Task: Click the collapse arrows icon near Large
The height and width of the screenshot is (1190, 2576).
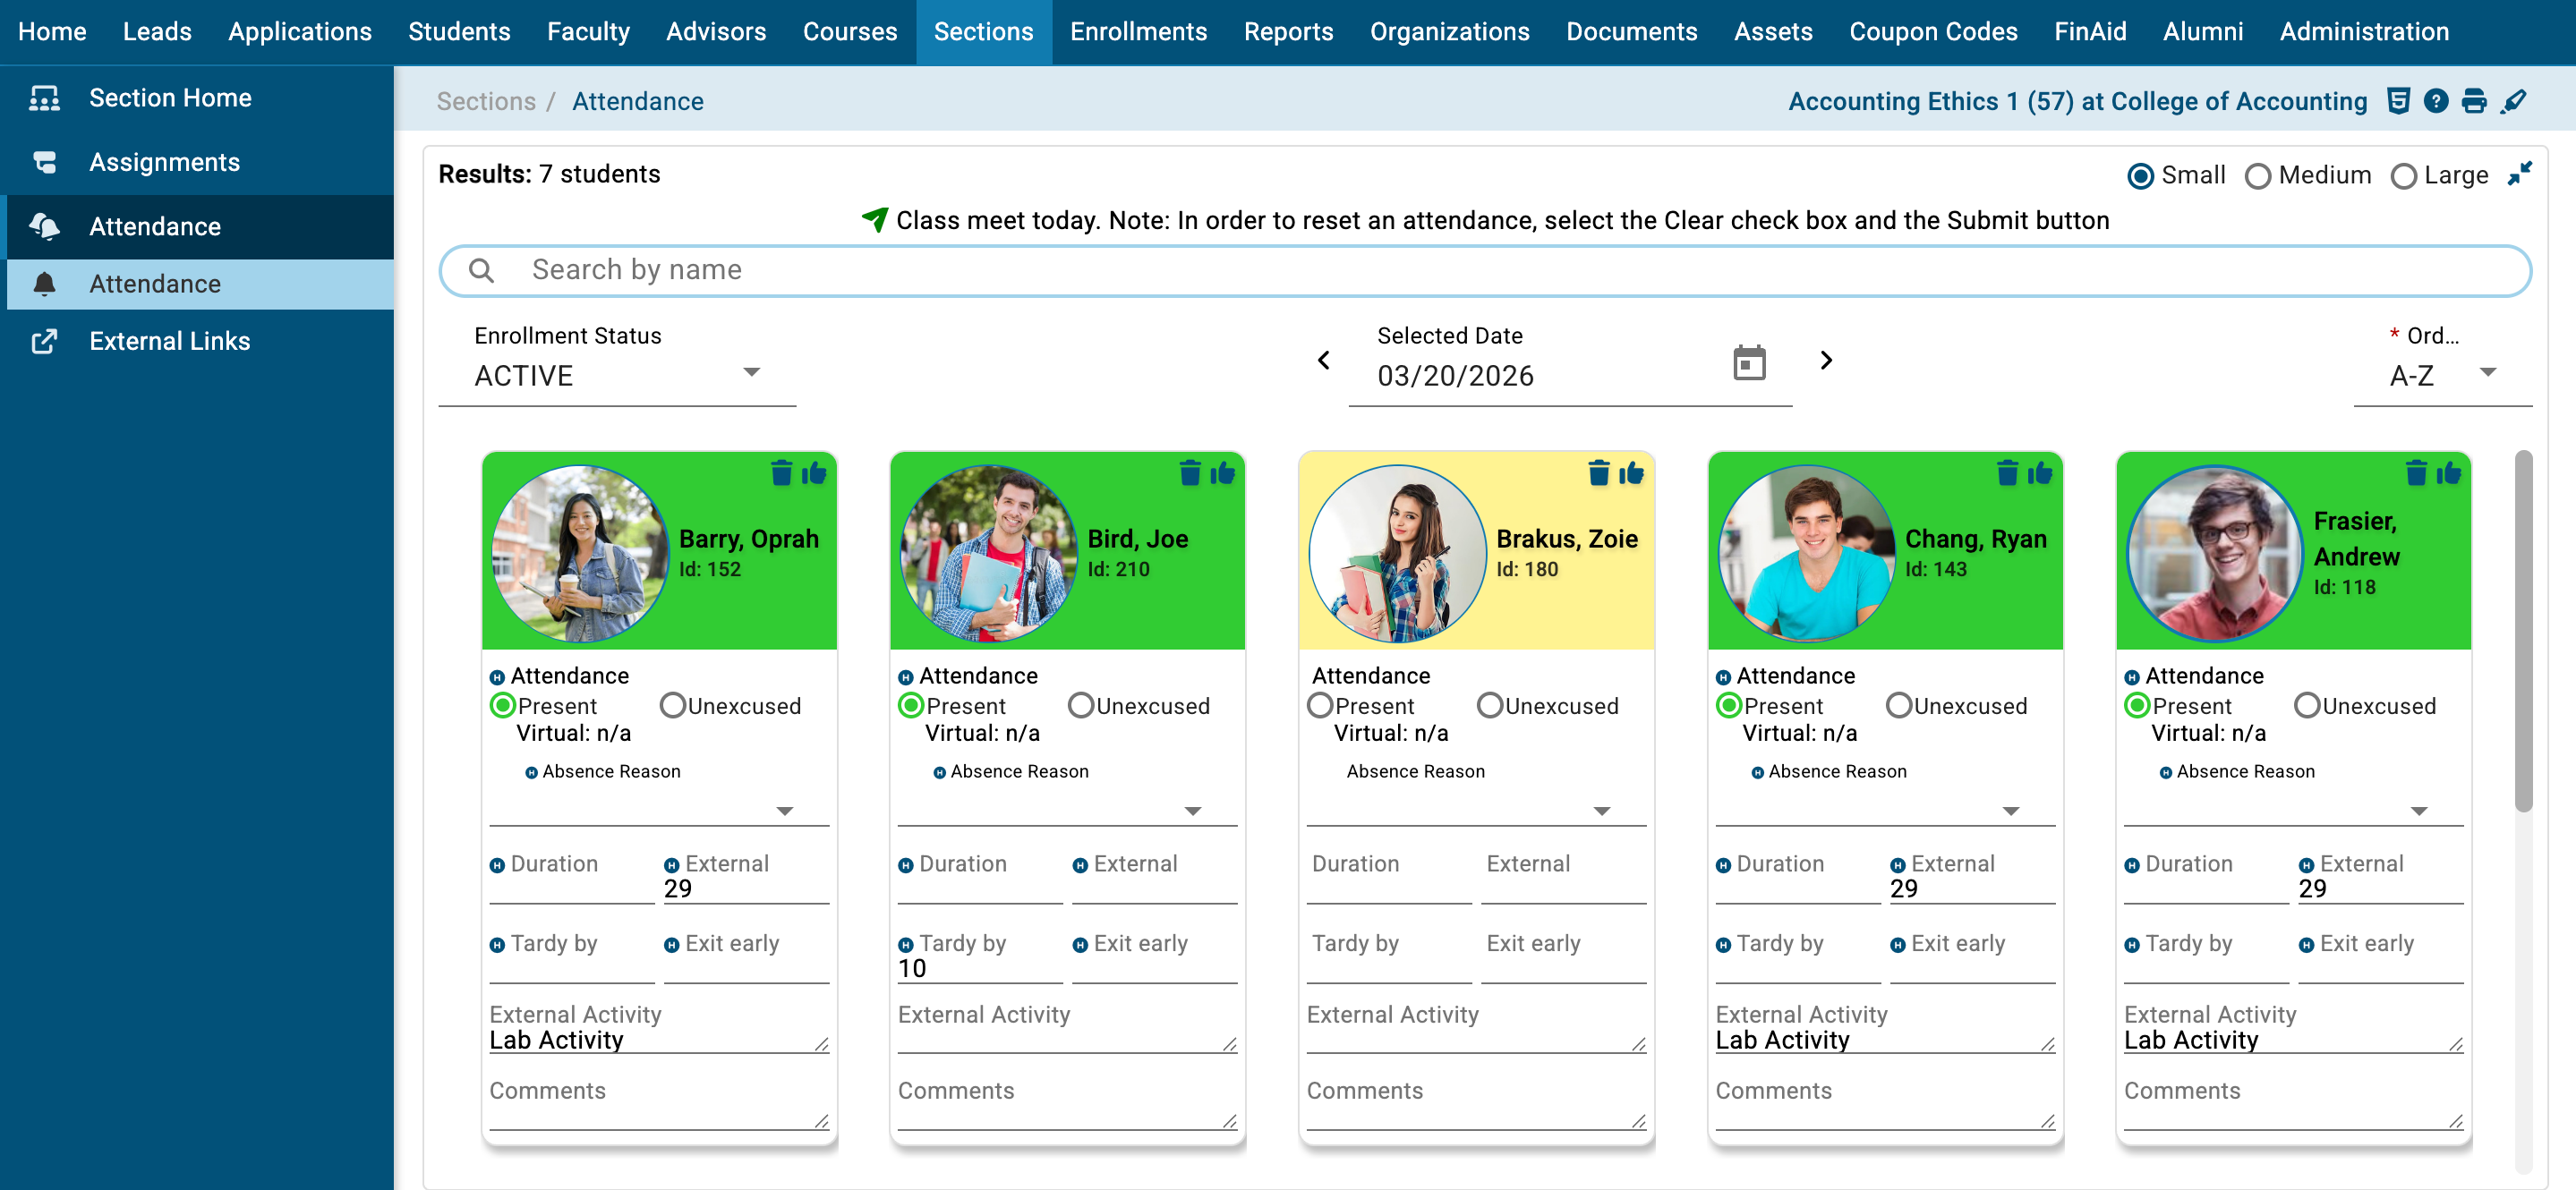Action: click(2519, 174)
